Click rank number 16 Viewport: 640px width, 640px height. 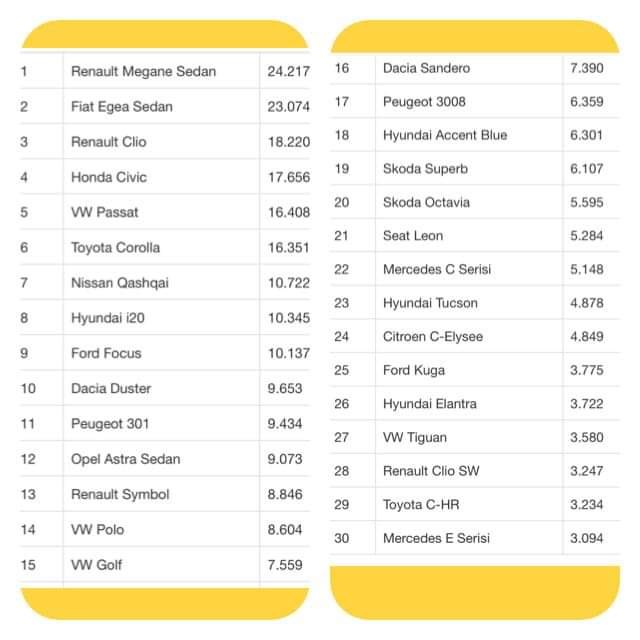pos(342,68)
